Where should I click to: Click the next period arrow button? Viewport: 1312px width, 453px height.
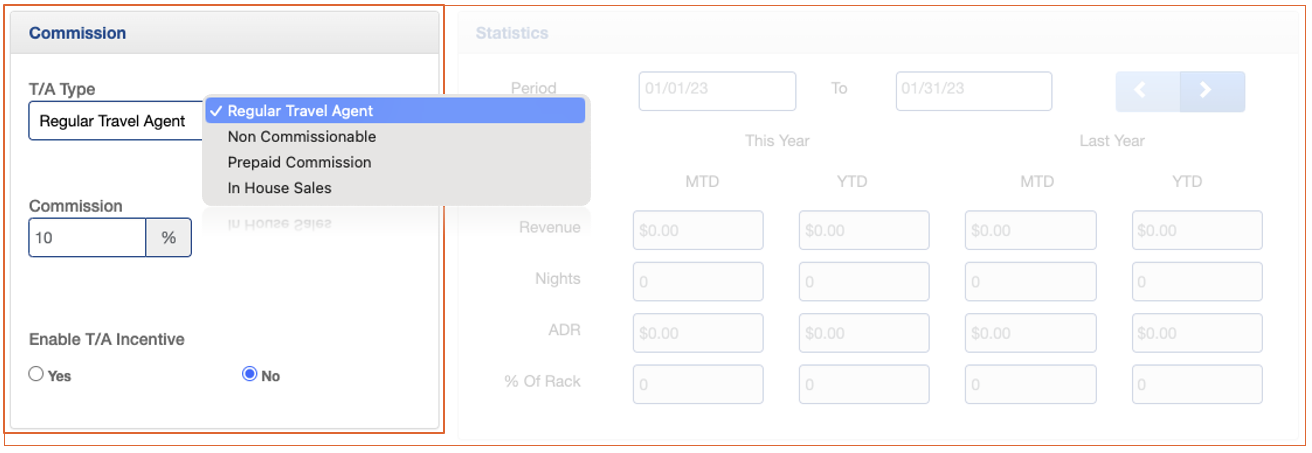pos(1212,91)
